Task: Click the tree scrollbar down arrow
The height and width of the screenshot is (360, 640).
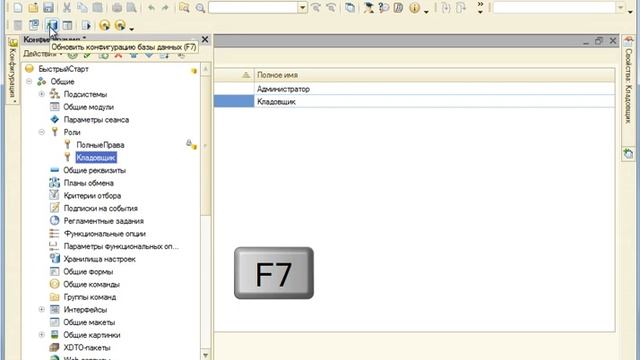Action: (205, 355)
